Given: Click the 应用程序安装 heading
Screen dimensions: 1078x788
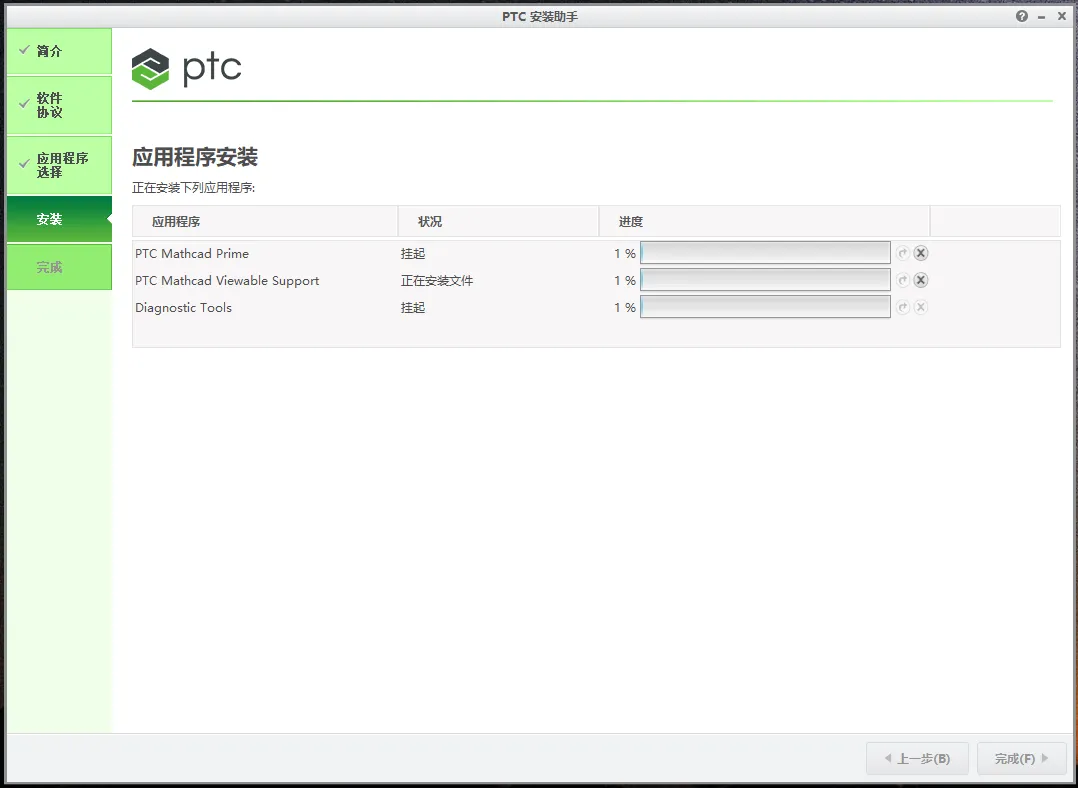Looking at the screenshot, I should click(195, 157).
